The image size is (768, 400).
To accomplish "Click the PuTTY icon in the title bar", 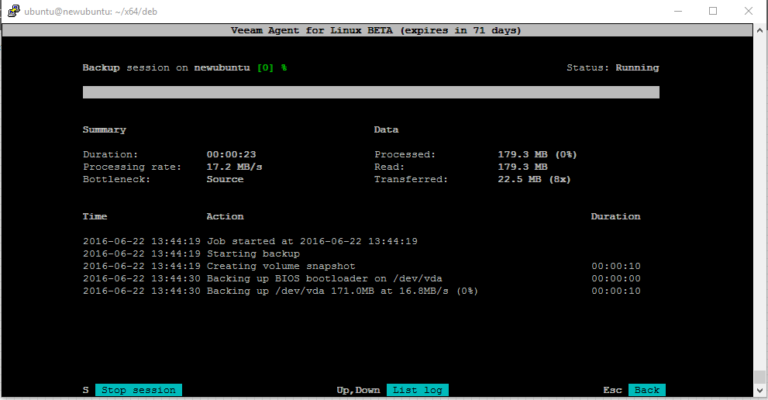I will tap(13, 11).
